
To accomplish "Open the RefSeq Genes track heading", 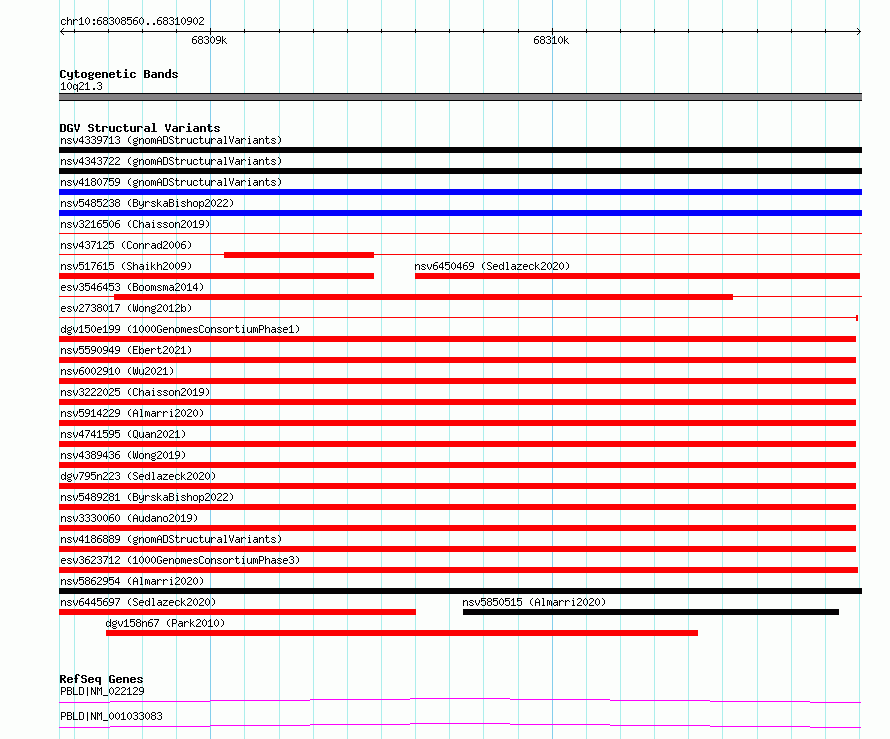I will click(101, 679).
